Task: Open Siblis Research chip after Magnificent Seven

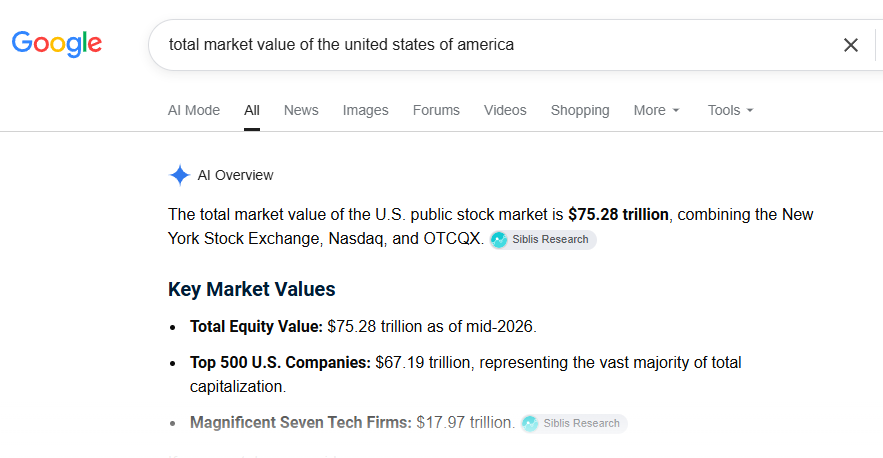Action: coord(574,424)
